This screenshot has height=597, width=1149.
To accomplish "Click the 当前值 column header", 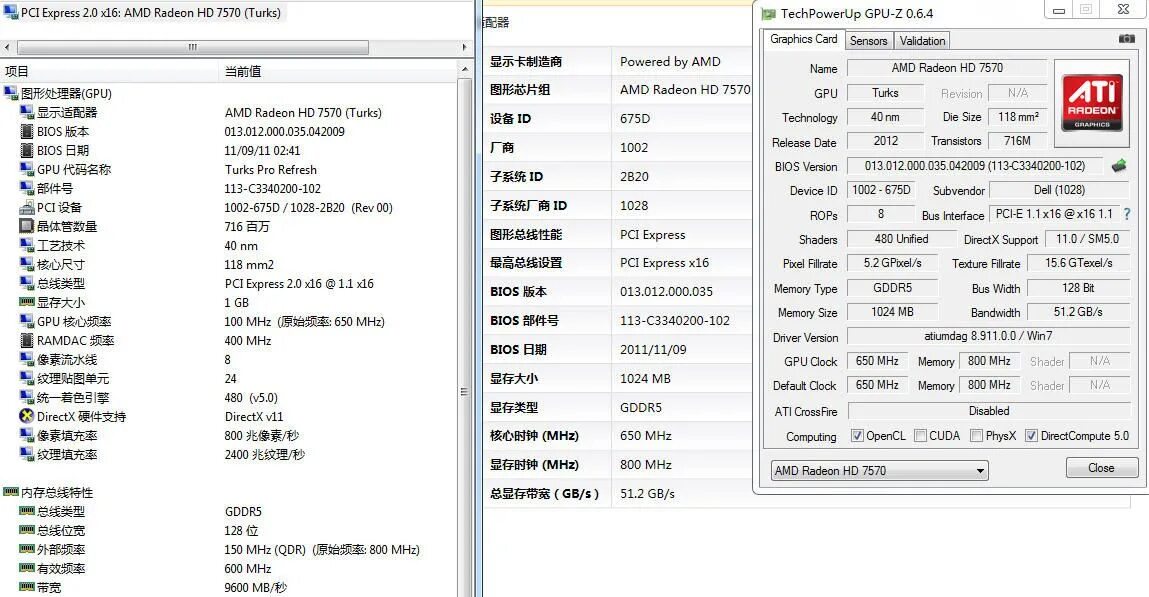I will click(x=337, y=71).
